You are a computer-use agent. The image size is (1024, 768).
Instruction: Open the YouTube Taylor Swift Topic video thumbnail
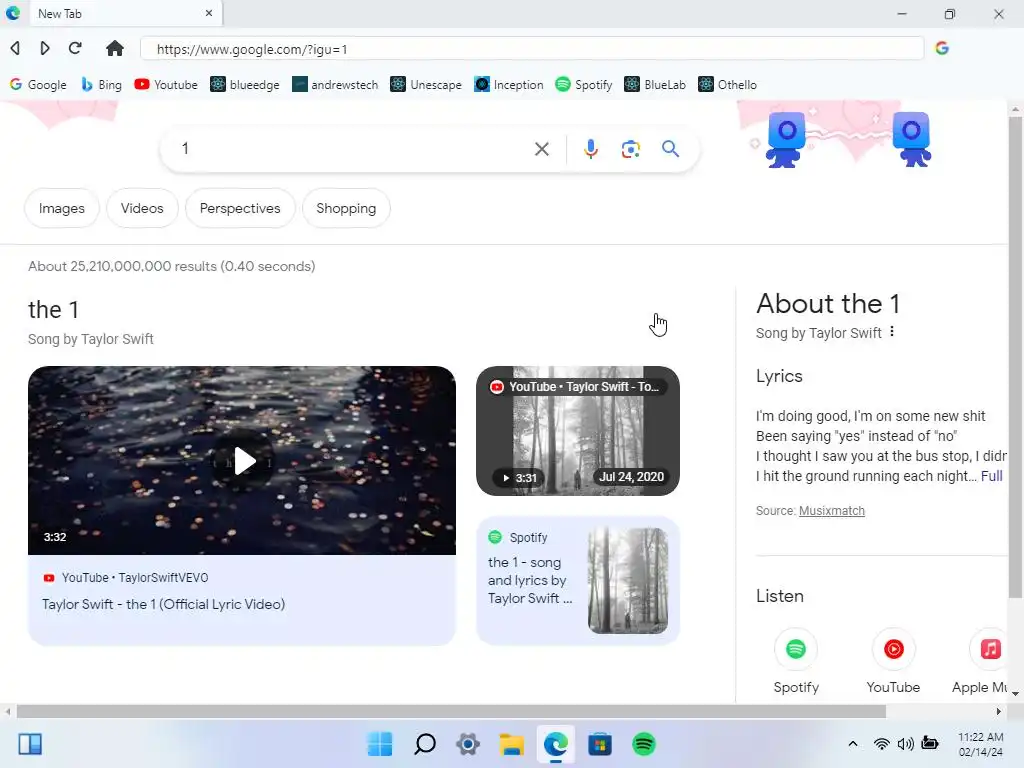coord(578,431)
